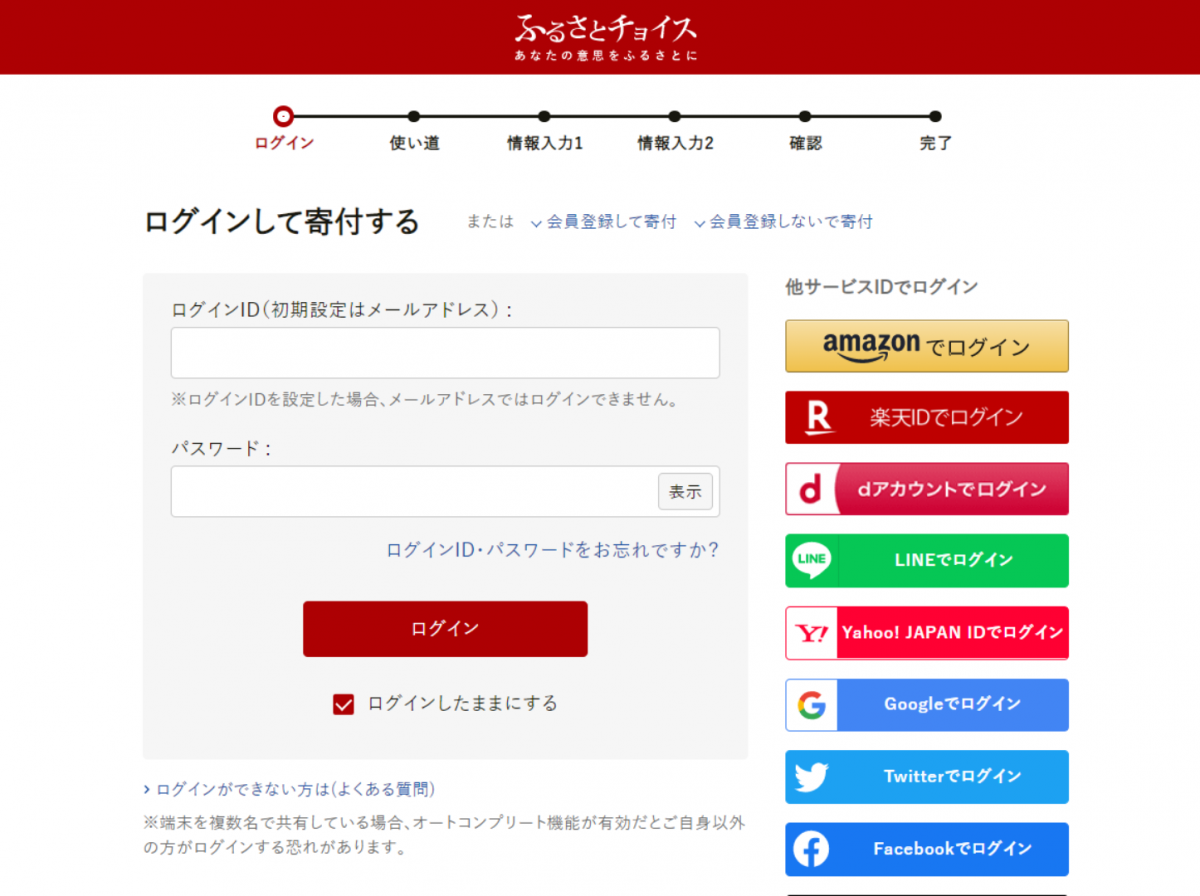1200x896 pixels.
Task: Select the 確認 step
Action: tap(805, 130)
